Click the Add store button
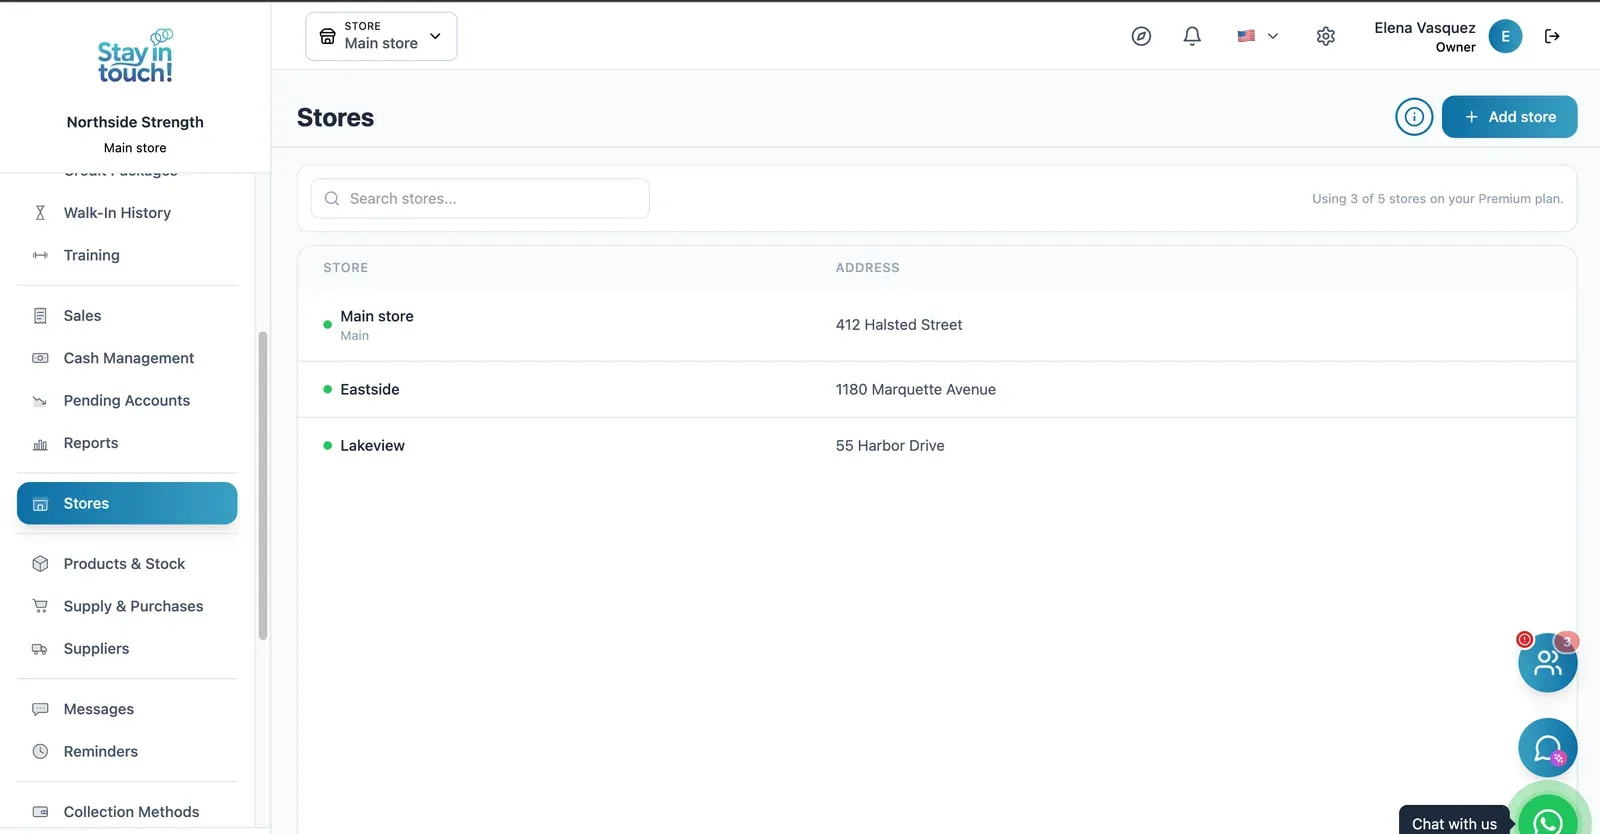 [x=1510, y=117]
